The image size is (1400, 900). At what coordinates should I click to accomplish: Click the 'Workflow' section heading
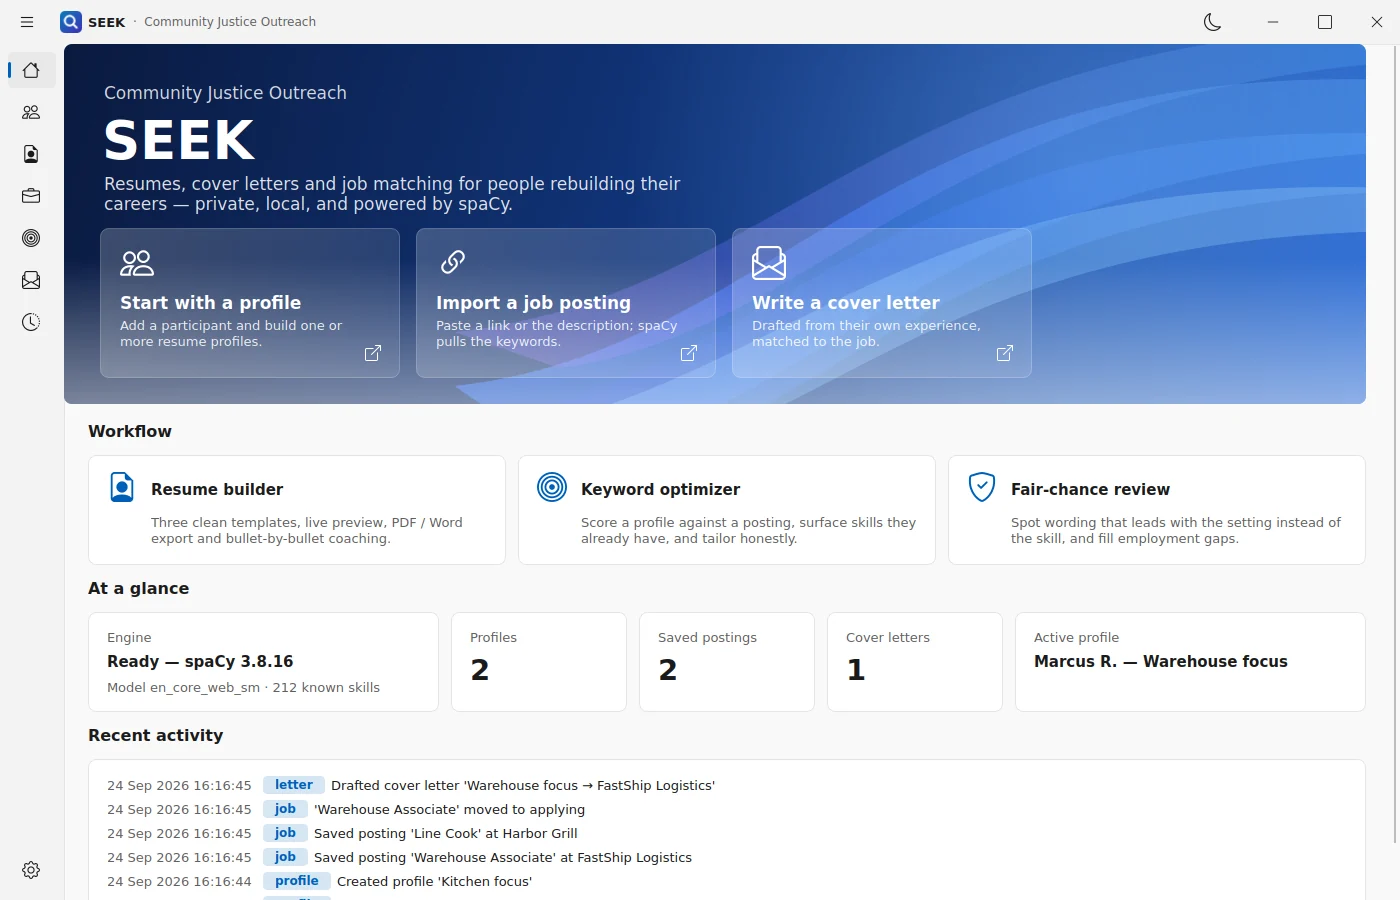[x=130, y=431]
